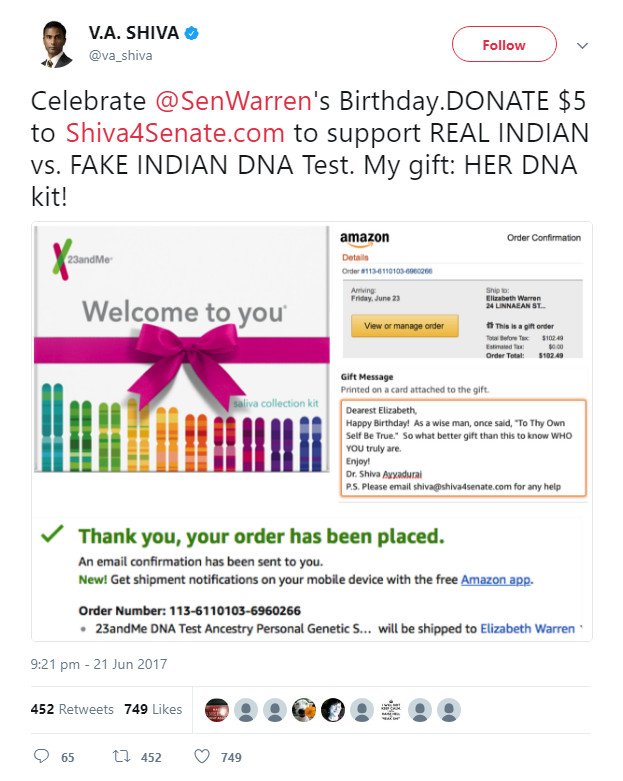View the 749 Likes list
Viewport: 623px width, 781px height.
(x=153, y=709)
